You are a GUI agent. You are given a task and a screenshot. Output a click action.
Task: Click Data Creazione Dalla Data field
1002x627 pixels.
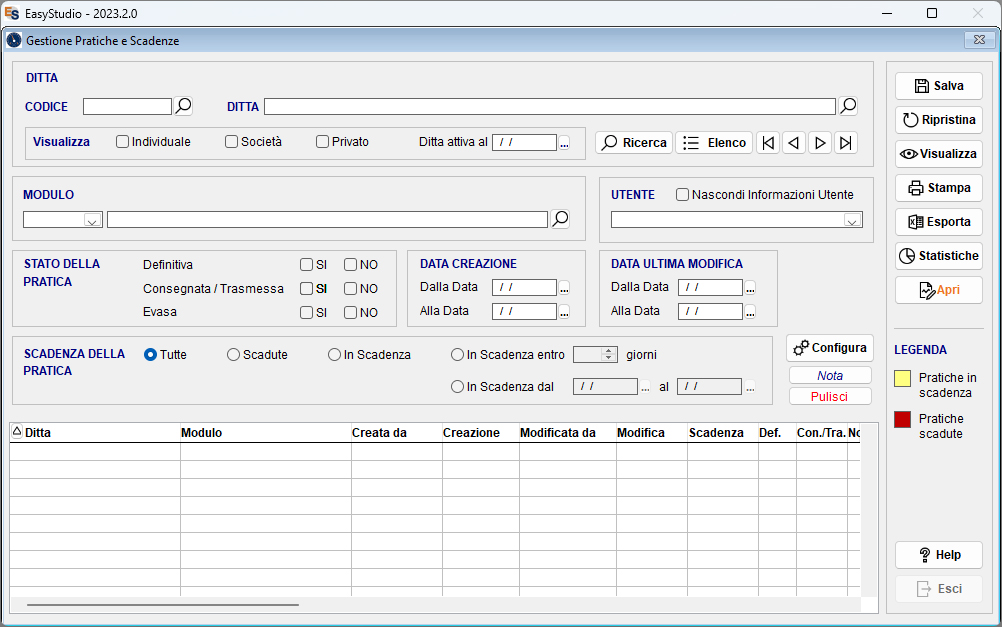(x=525, y=288)
